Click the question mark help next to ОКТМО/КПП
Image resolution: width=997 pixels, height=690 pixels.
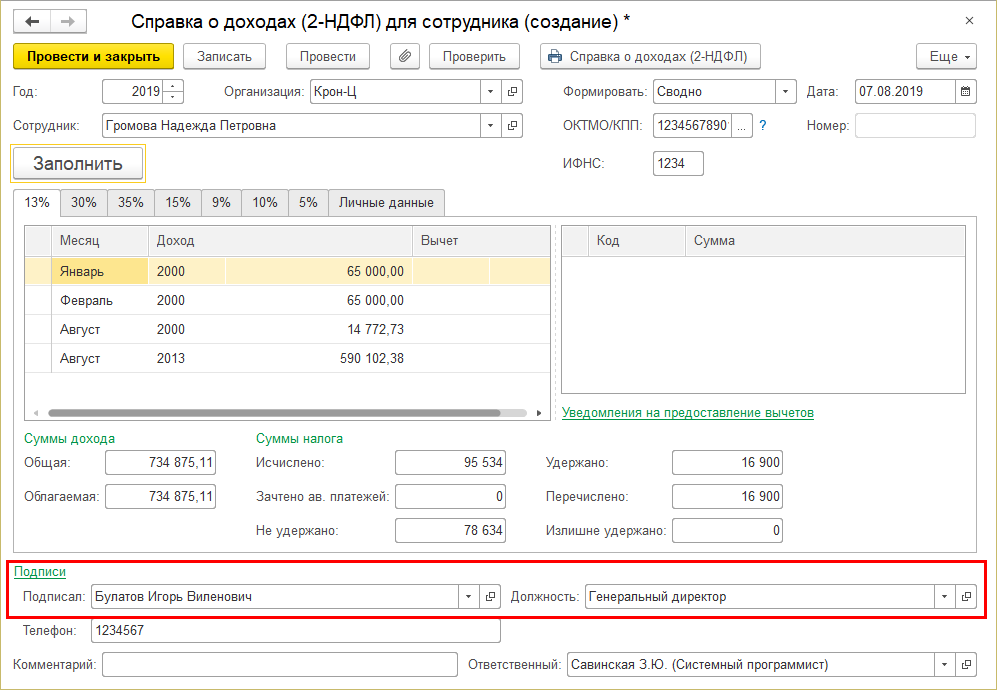click(763, 126)
